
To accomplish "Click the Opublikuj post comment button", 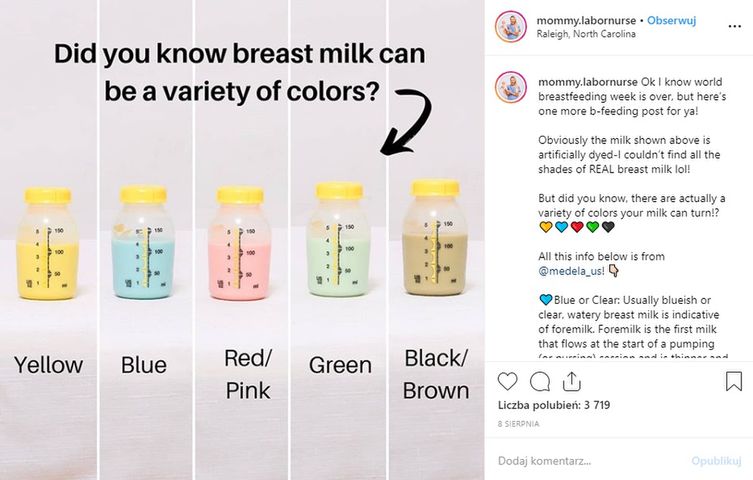I will (717, 461).
